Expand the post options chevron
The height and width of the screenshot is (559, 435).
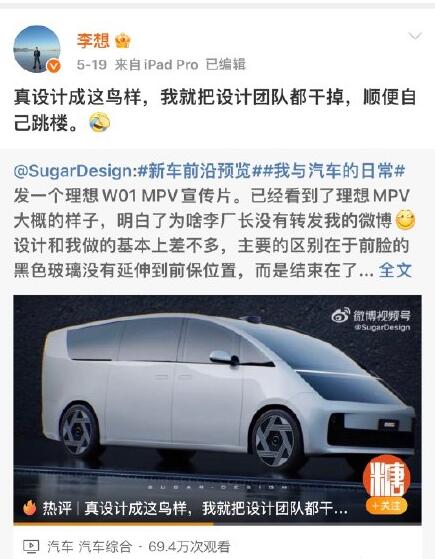tap(415, 36)
